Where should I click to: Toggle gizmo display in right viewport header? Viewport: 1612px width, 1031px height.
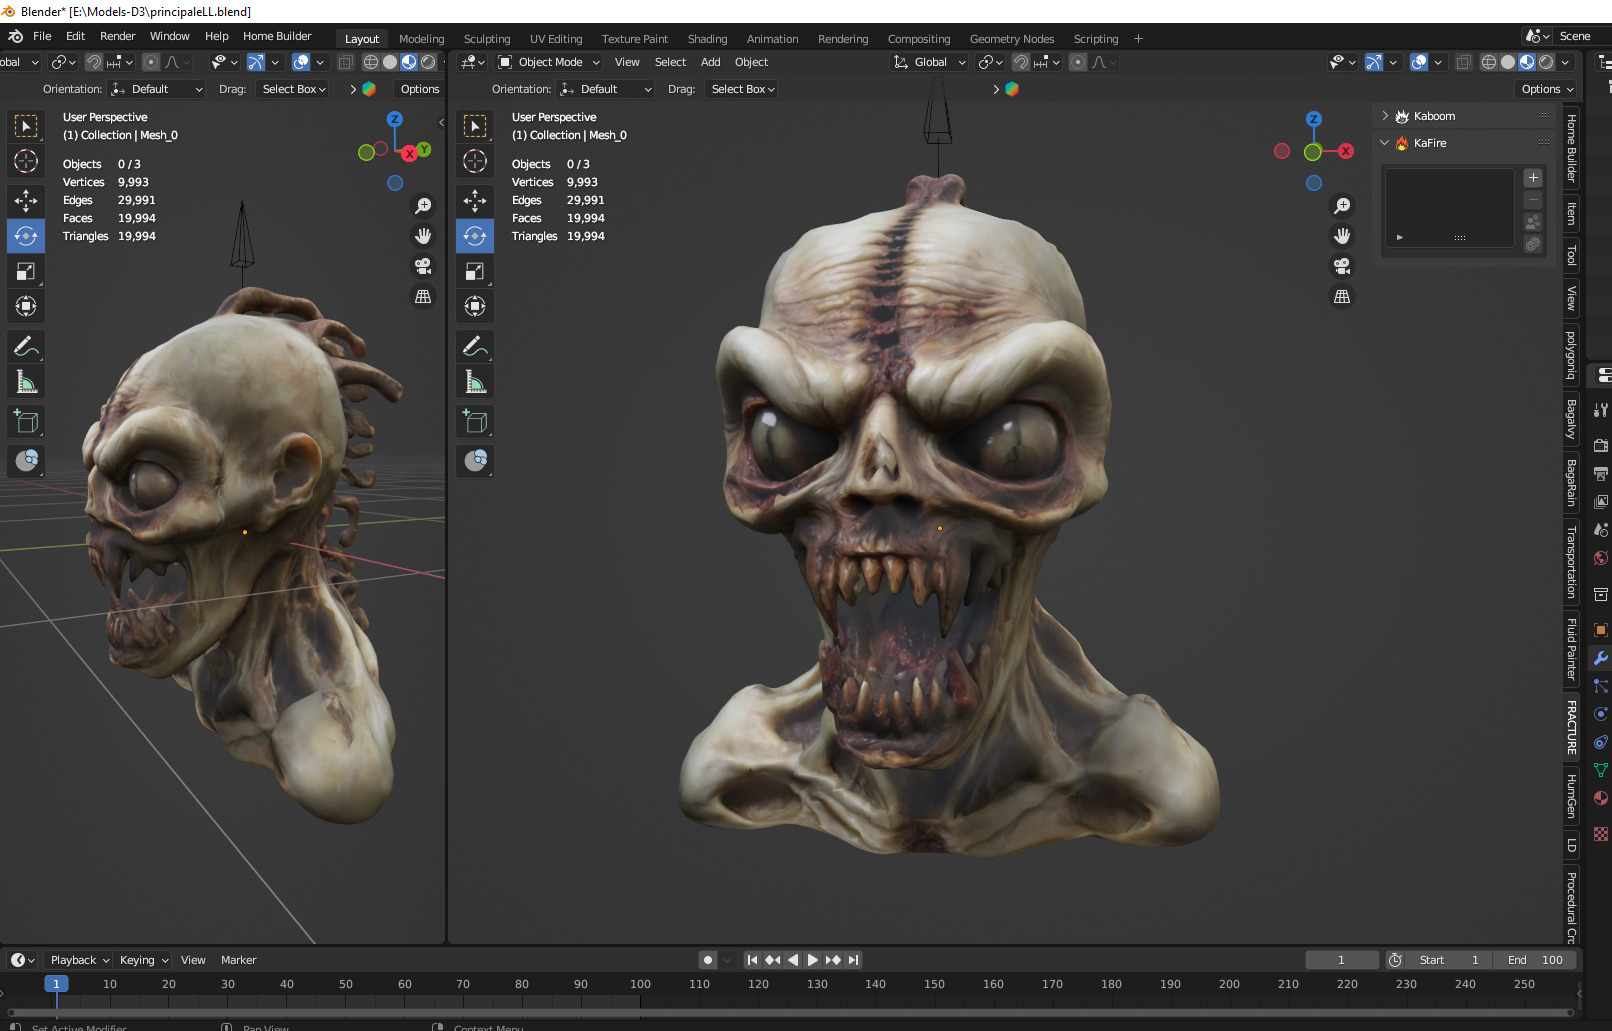(1374, 62)
